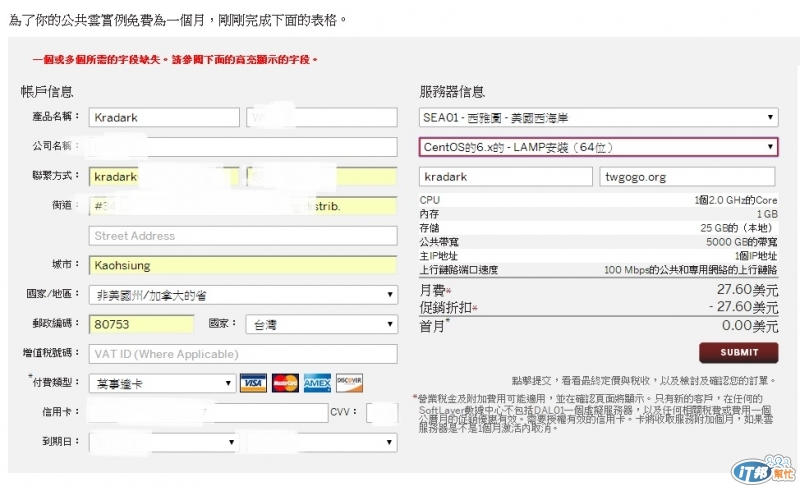
Task: Click the kradark email contact field
Action: click(164, 177)
